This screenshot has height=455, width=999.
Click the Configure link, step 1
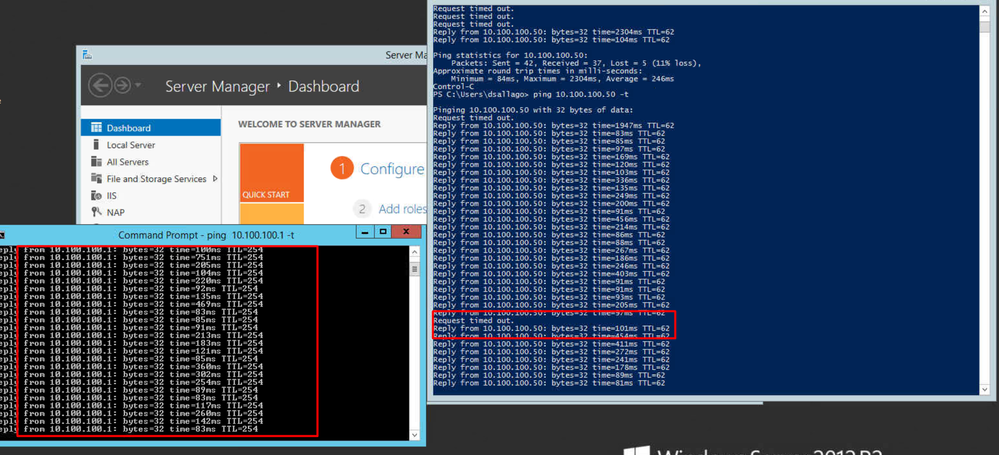pos(392,169)
